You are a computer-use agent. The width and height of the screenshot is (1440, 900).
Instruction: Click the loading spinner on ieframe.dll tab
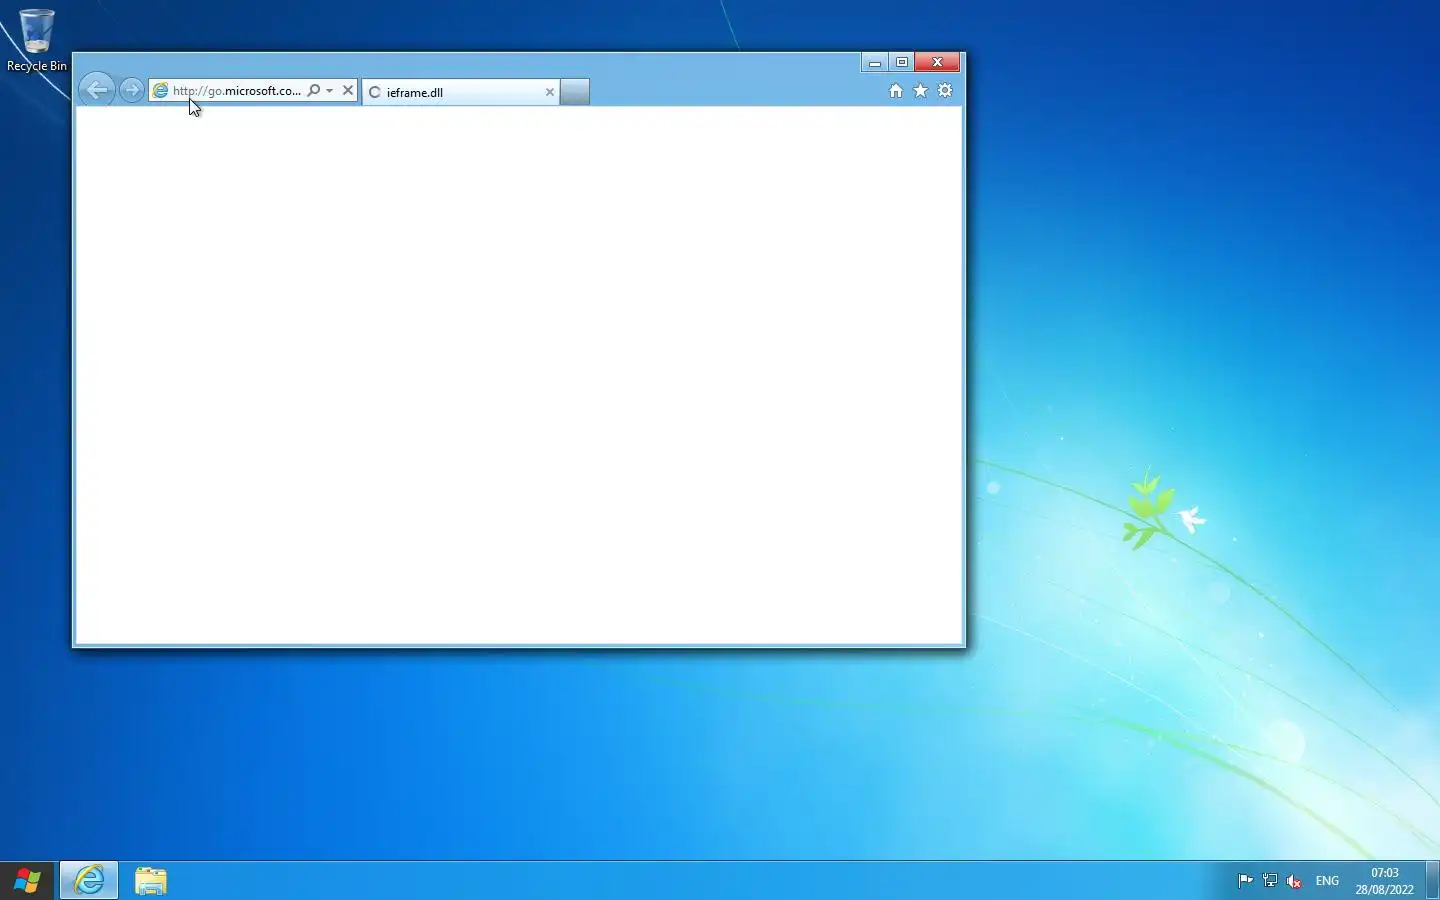[375, 92]
